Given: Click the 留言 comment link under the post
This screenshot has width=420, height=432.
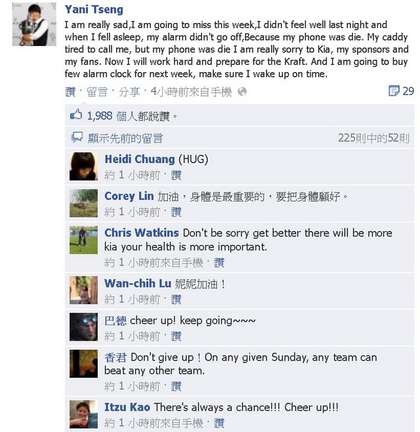Looking at the screenshot, I should point(97,92).
